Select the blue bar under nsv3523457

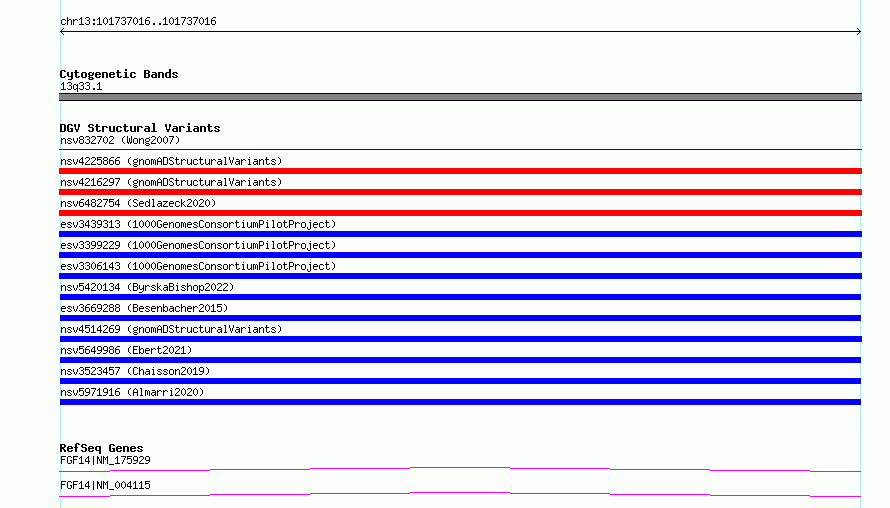click(460, 381)
